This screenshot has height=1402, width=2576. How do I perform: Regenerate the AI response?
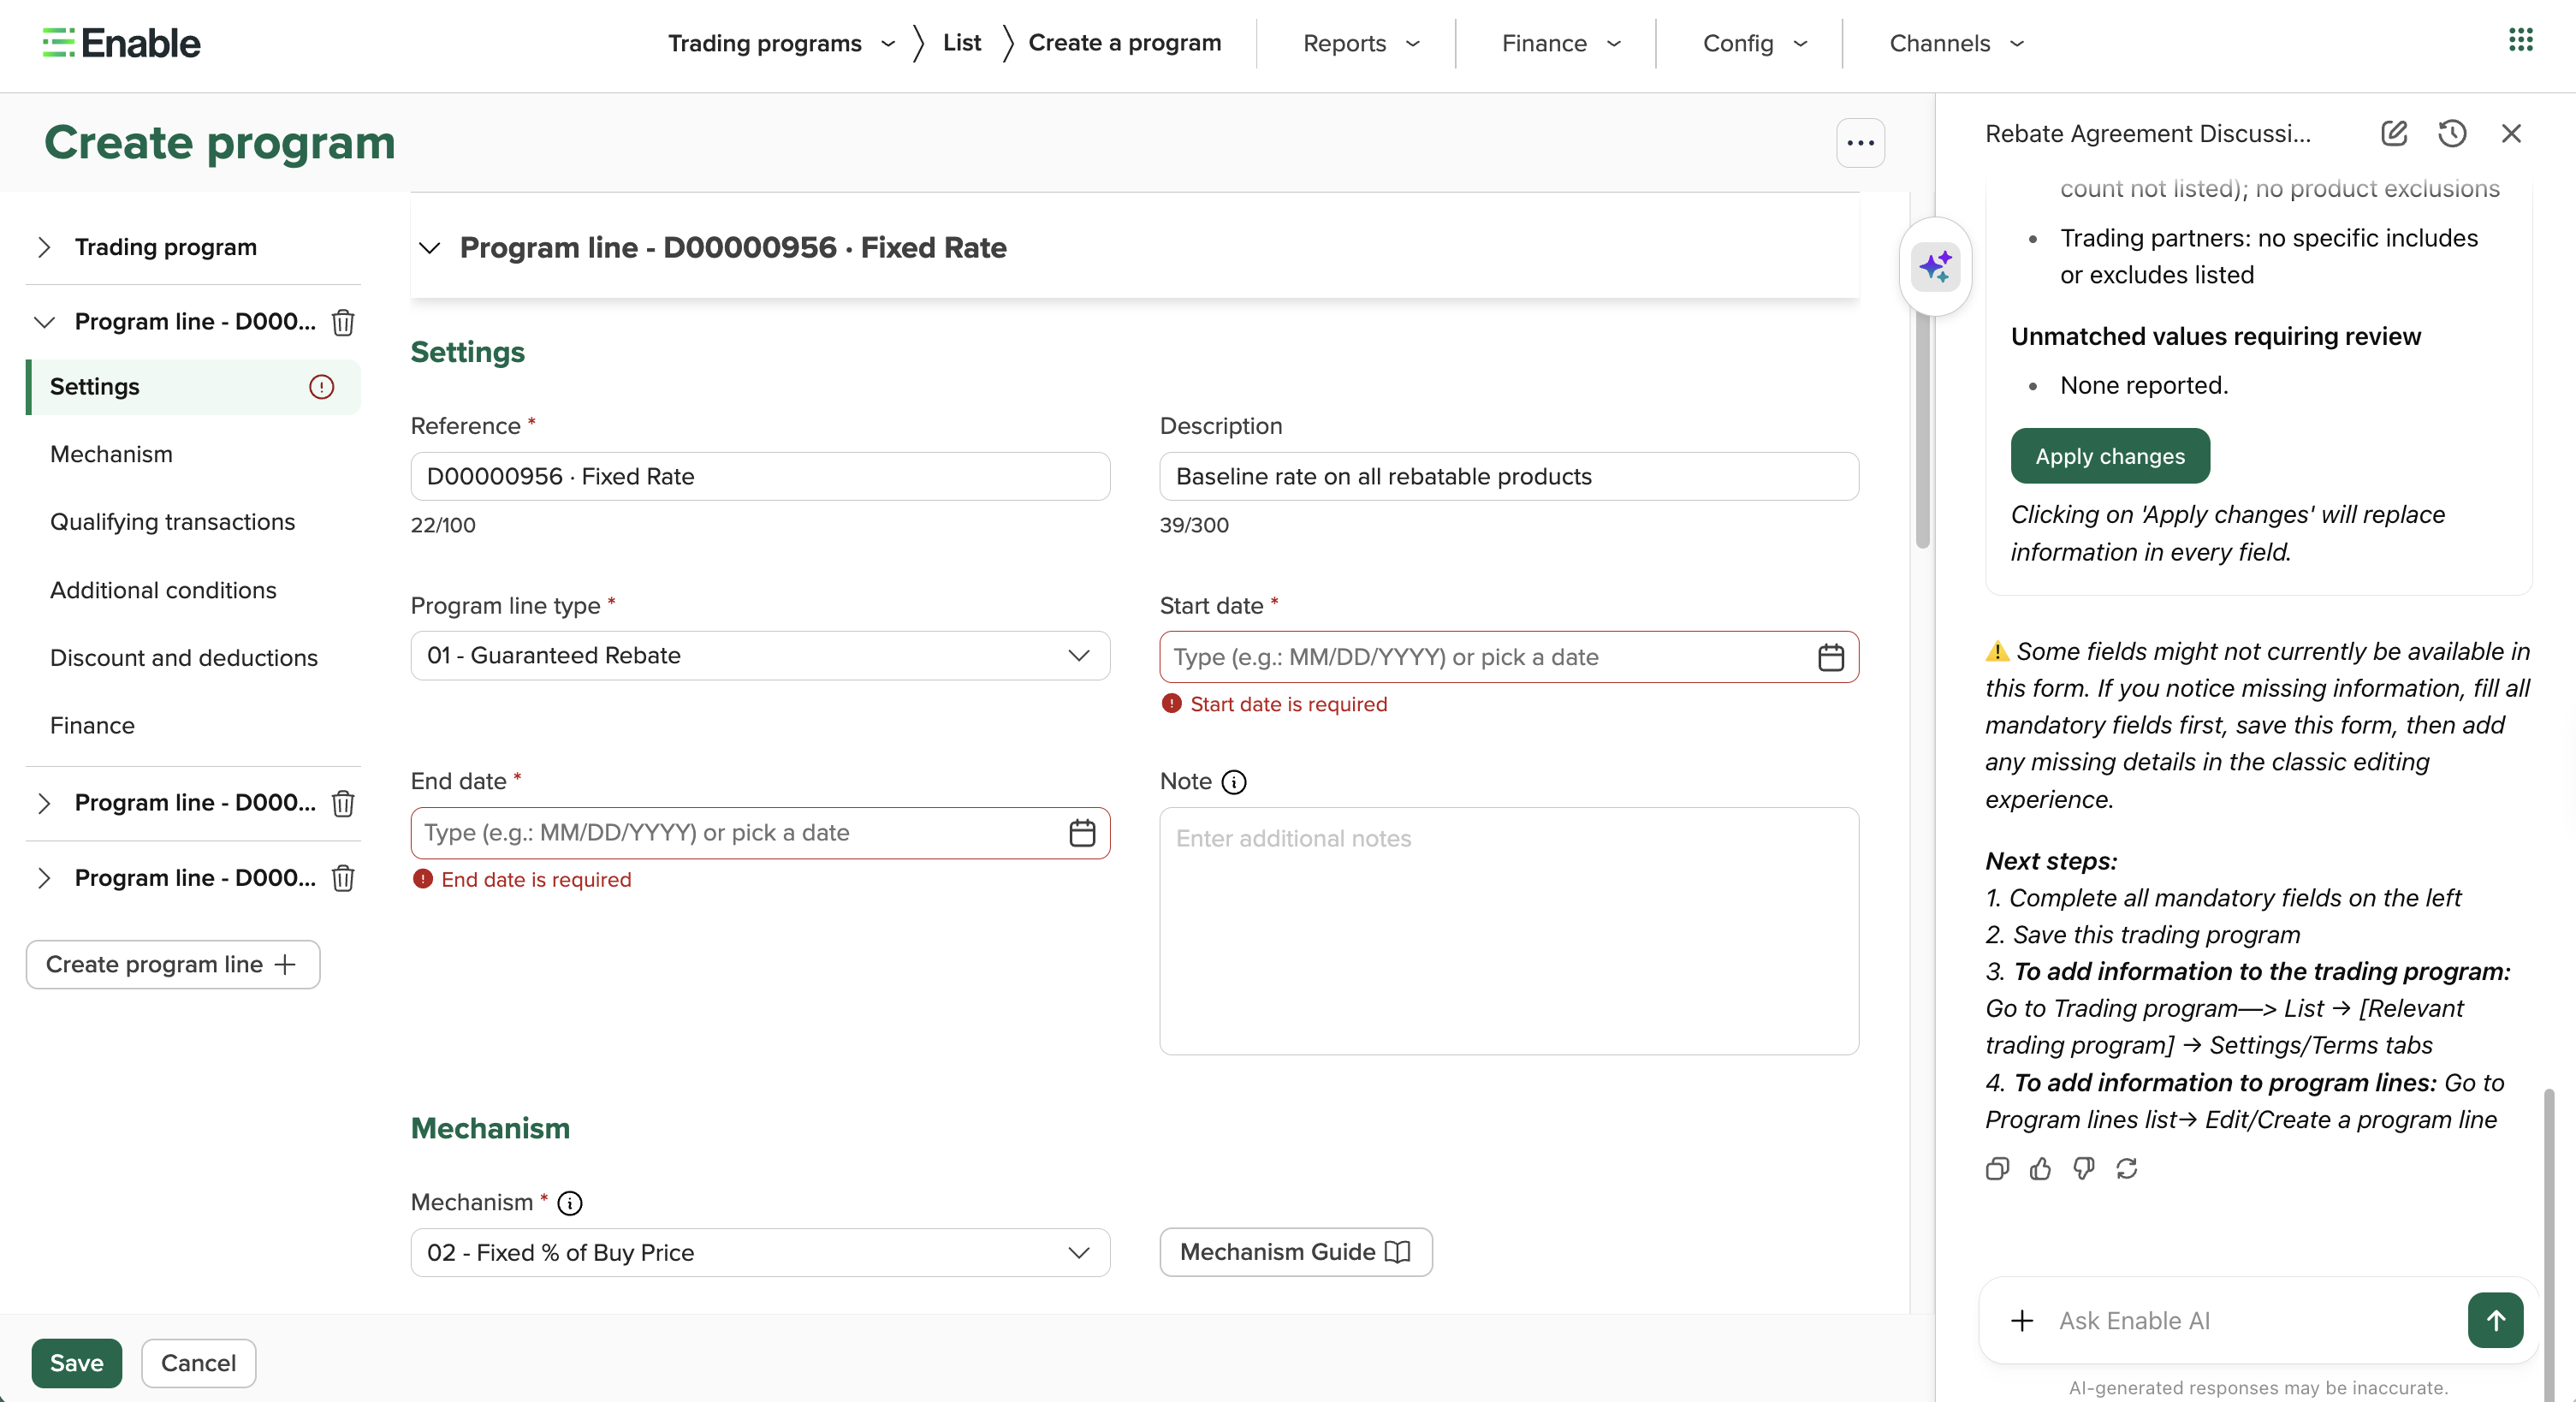[2127, 1168]
